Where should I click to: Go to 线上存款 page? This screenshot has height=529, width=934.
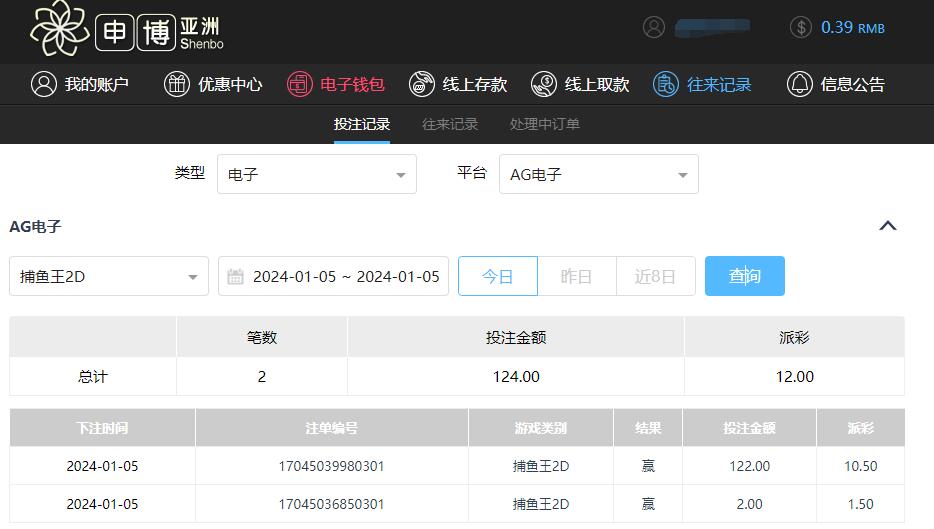(x=458, y=84)
